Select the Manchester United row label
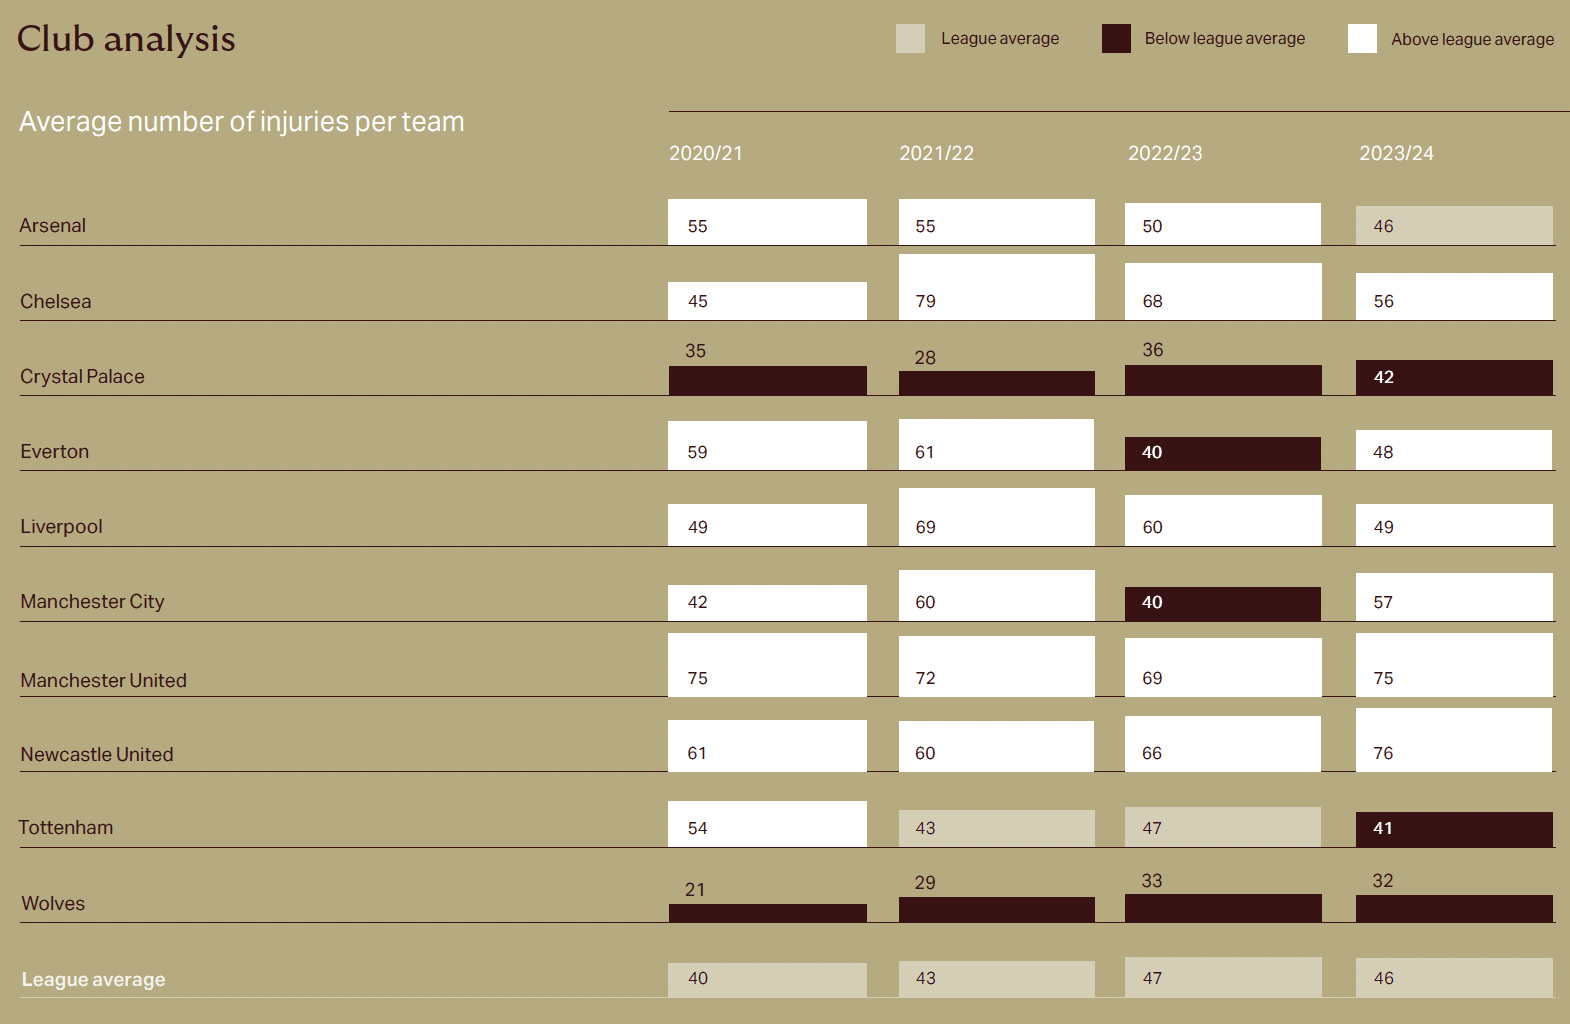Screen dimensions: 1570x1024 [x=103, y=680]
